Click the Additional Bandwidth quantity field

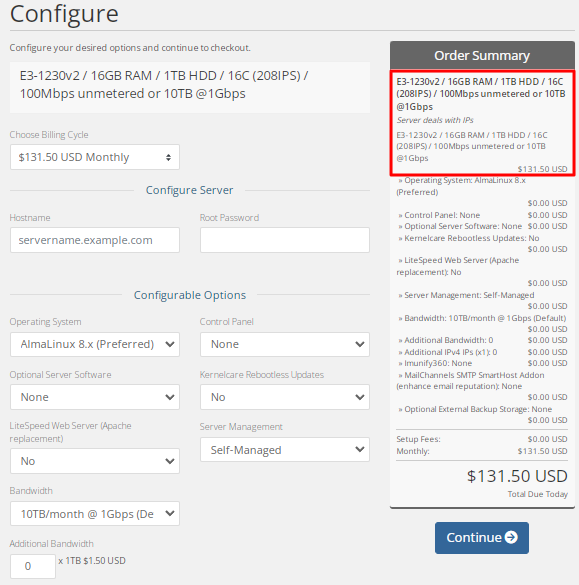point(33,566)
